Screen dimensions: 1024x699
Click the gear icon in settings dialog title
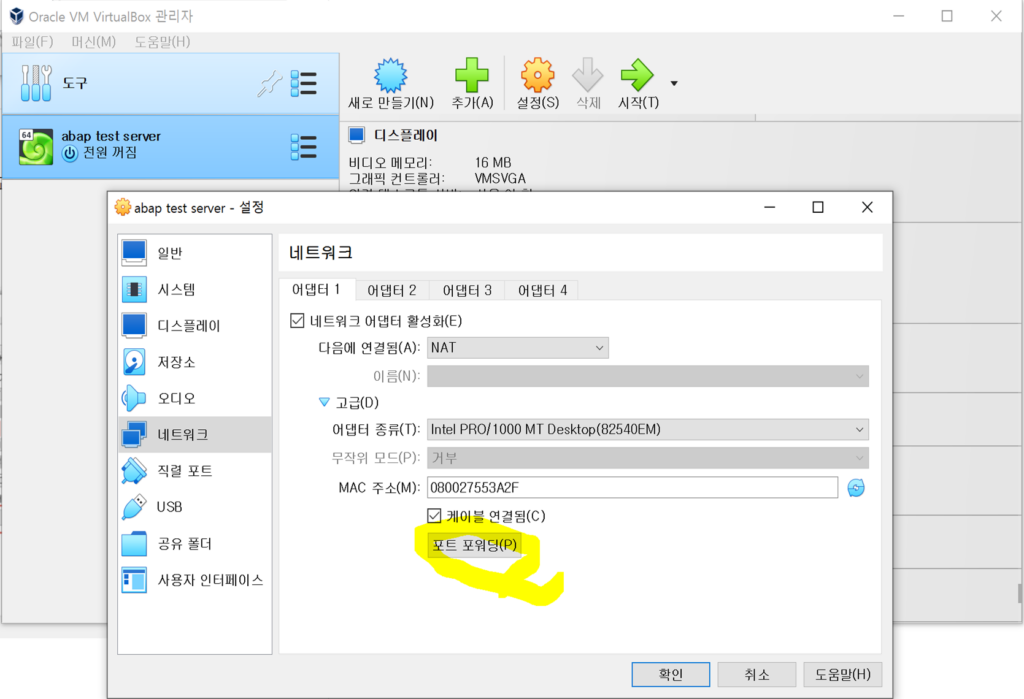(122, 207)
